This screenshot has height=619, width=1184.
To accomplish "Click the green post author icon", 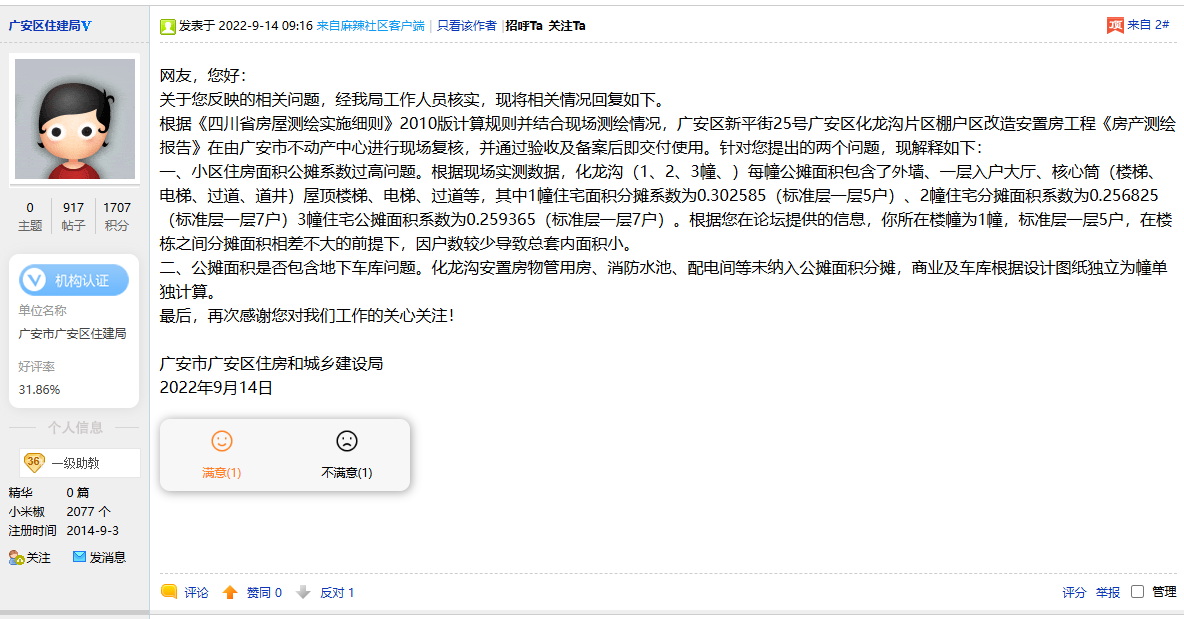I will pos(168,26).
